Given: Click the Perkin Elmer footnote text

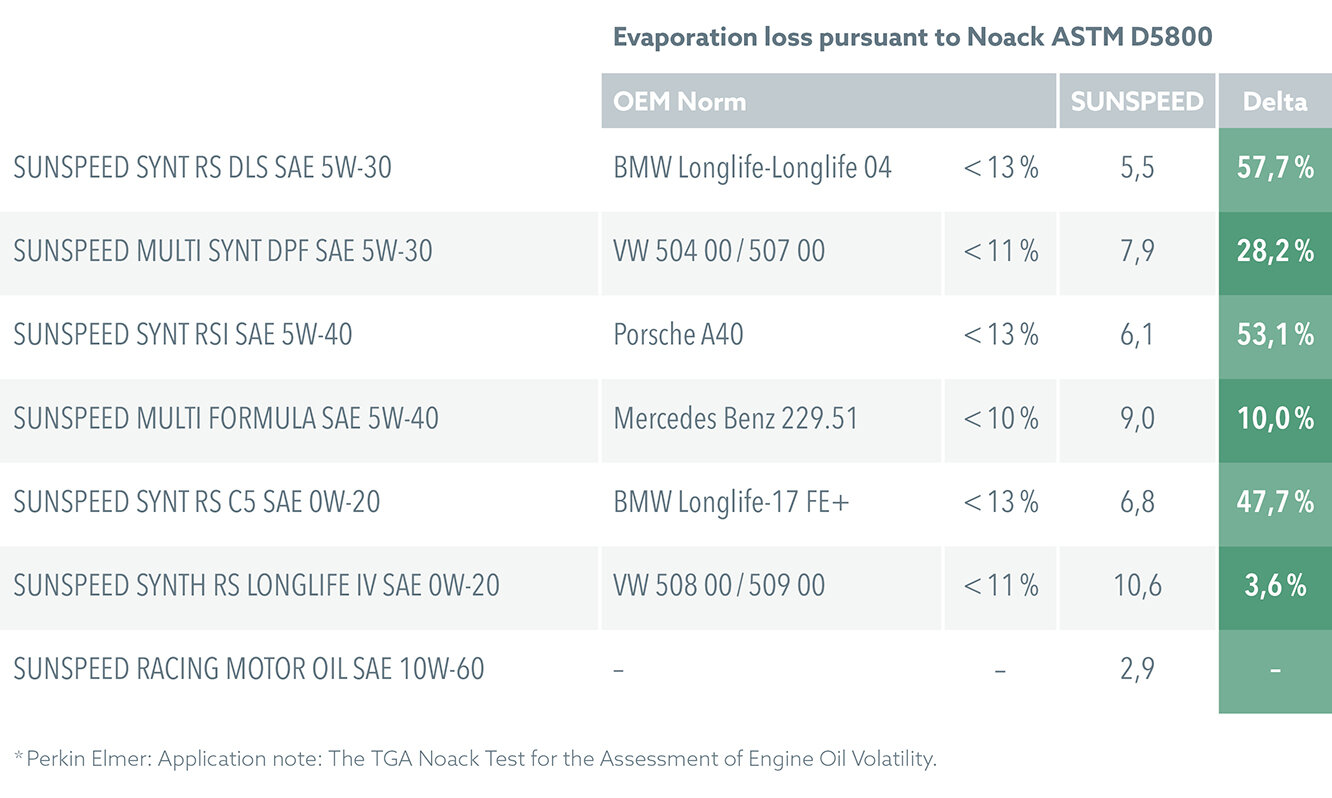Looking at the screenshot, I should (475, 759).
